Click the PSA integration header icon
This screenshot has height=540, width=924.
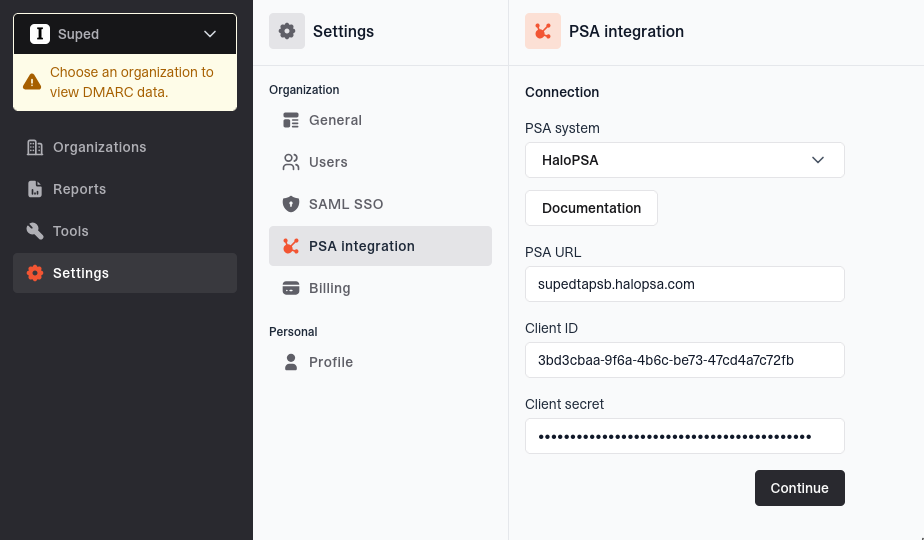[x=543, y=31]
